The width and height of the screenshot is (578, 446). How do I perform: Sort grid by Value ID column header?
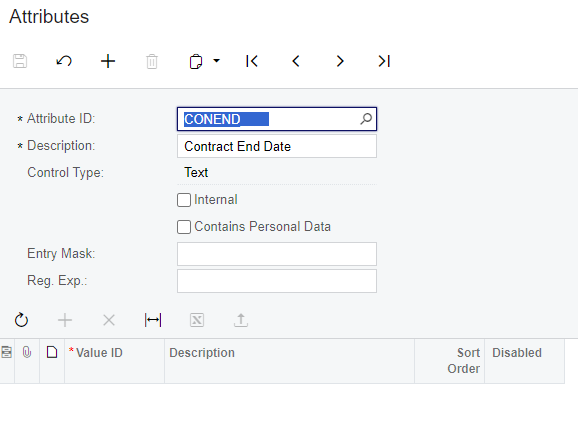pos(114,361)
